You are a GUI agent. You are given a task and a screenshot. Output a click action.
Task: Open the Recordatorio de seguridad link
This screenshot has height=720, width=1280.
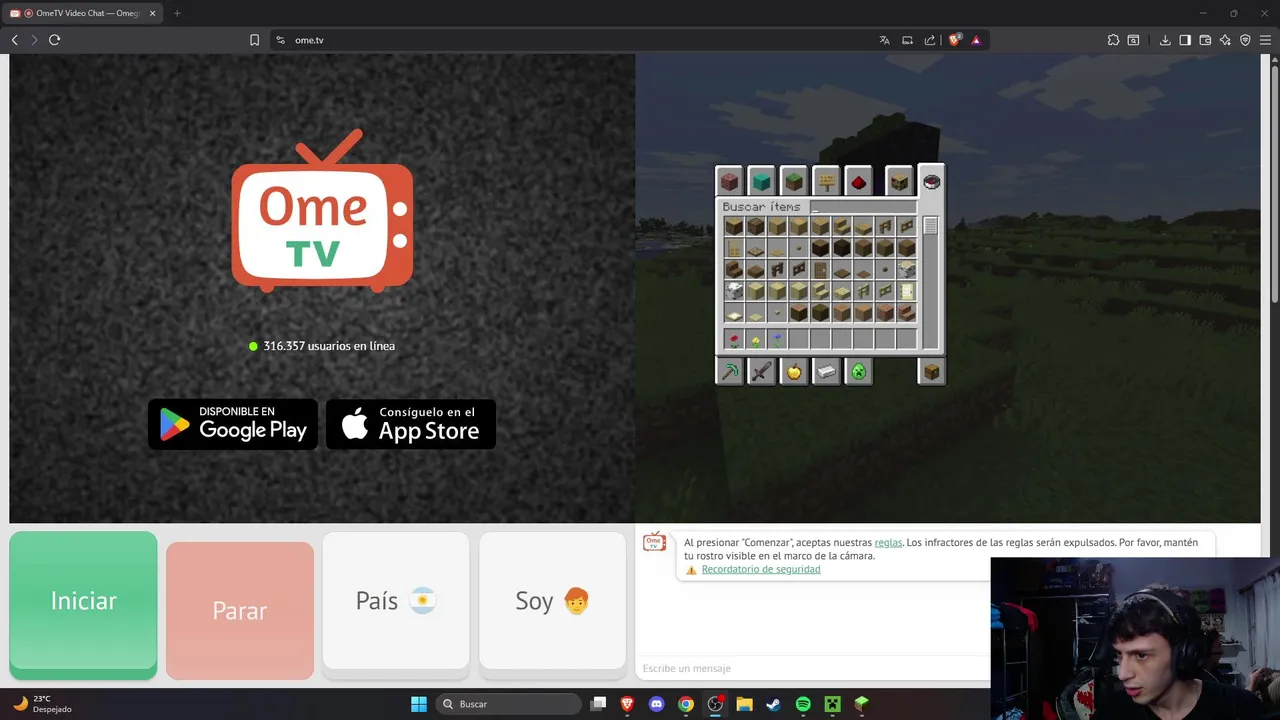point(761,569)
